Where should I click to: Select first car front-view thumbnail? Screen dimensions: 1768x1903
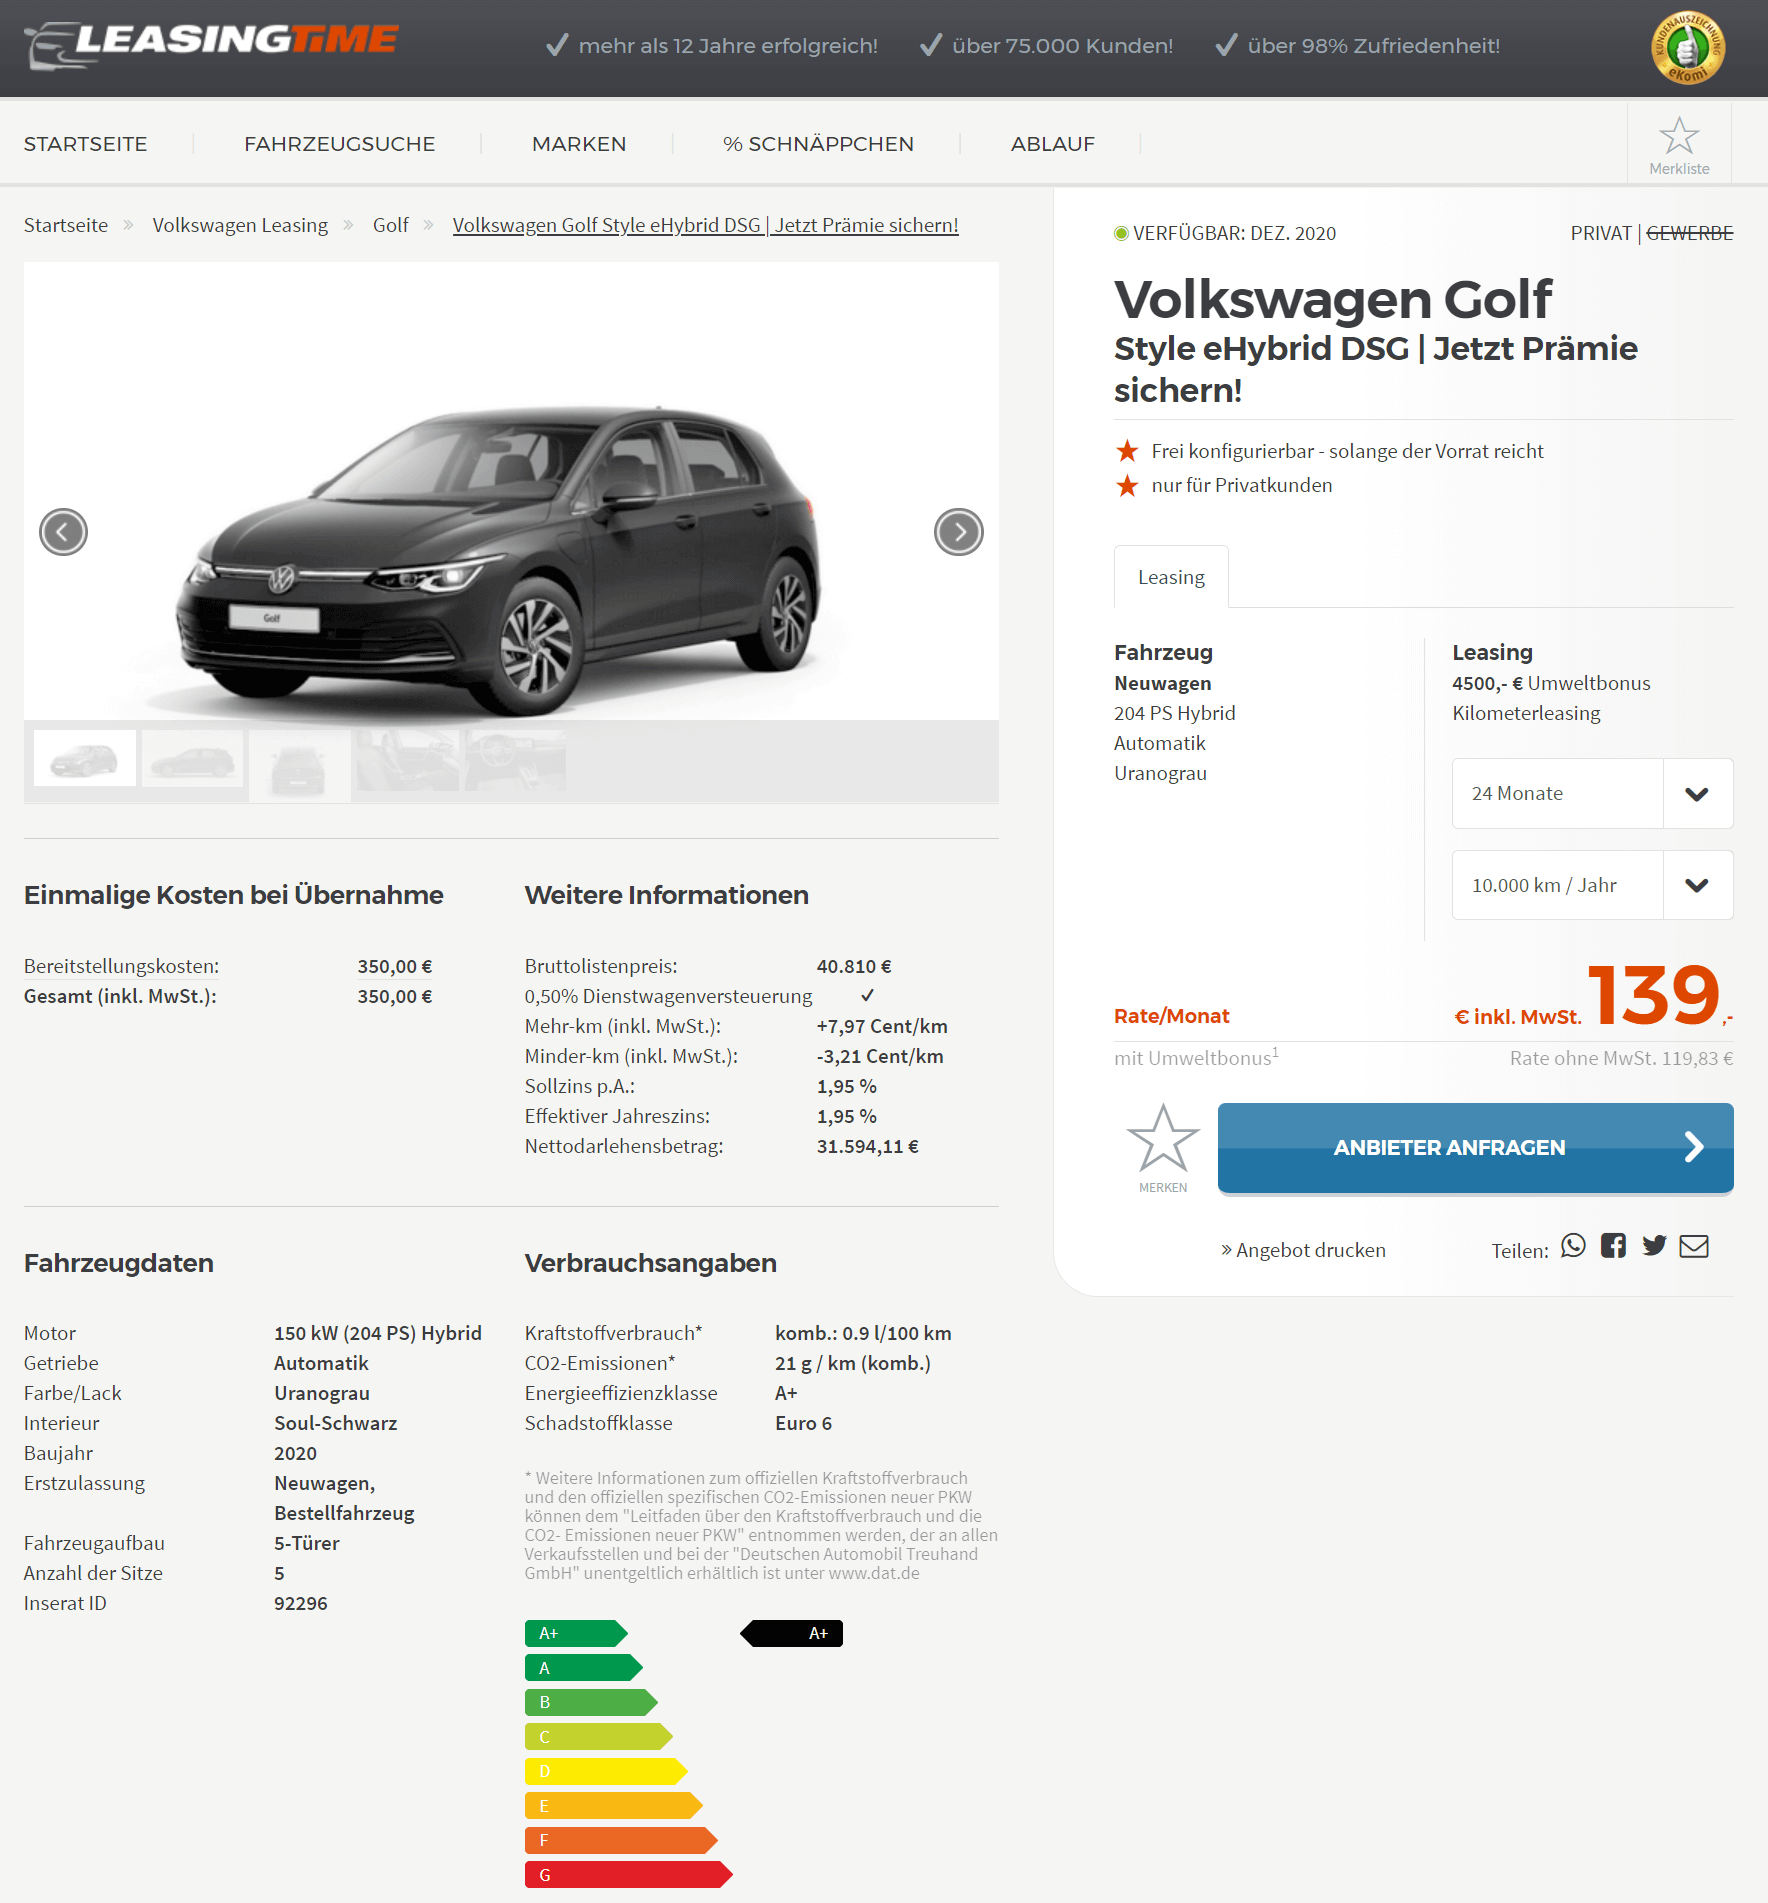pos(85,758)
